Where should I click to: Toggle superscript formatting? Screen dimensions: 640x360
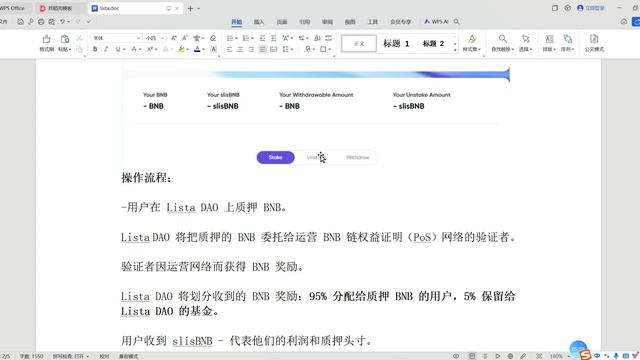click(x=150, y=49)
